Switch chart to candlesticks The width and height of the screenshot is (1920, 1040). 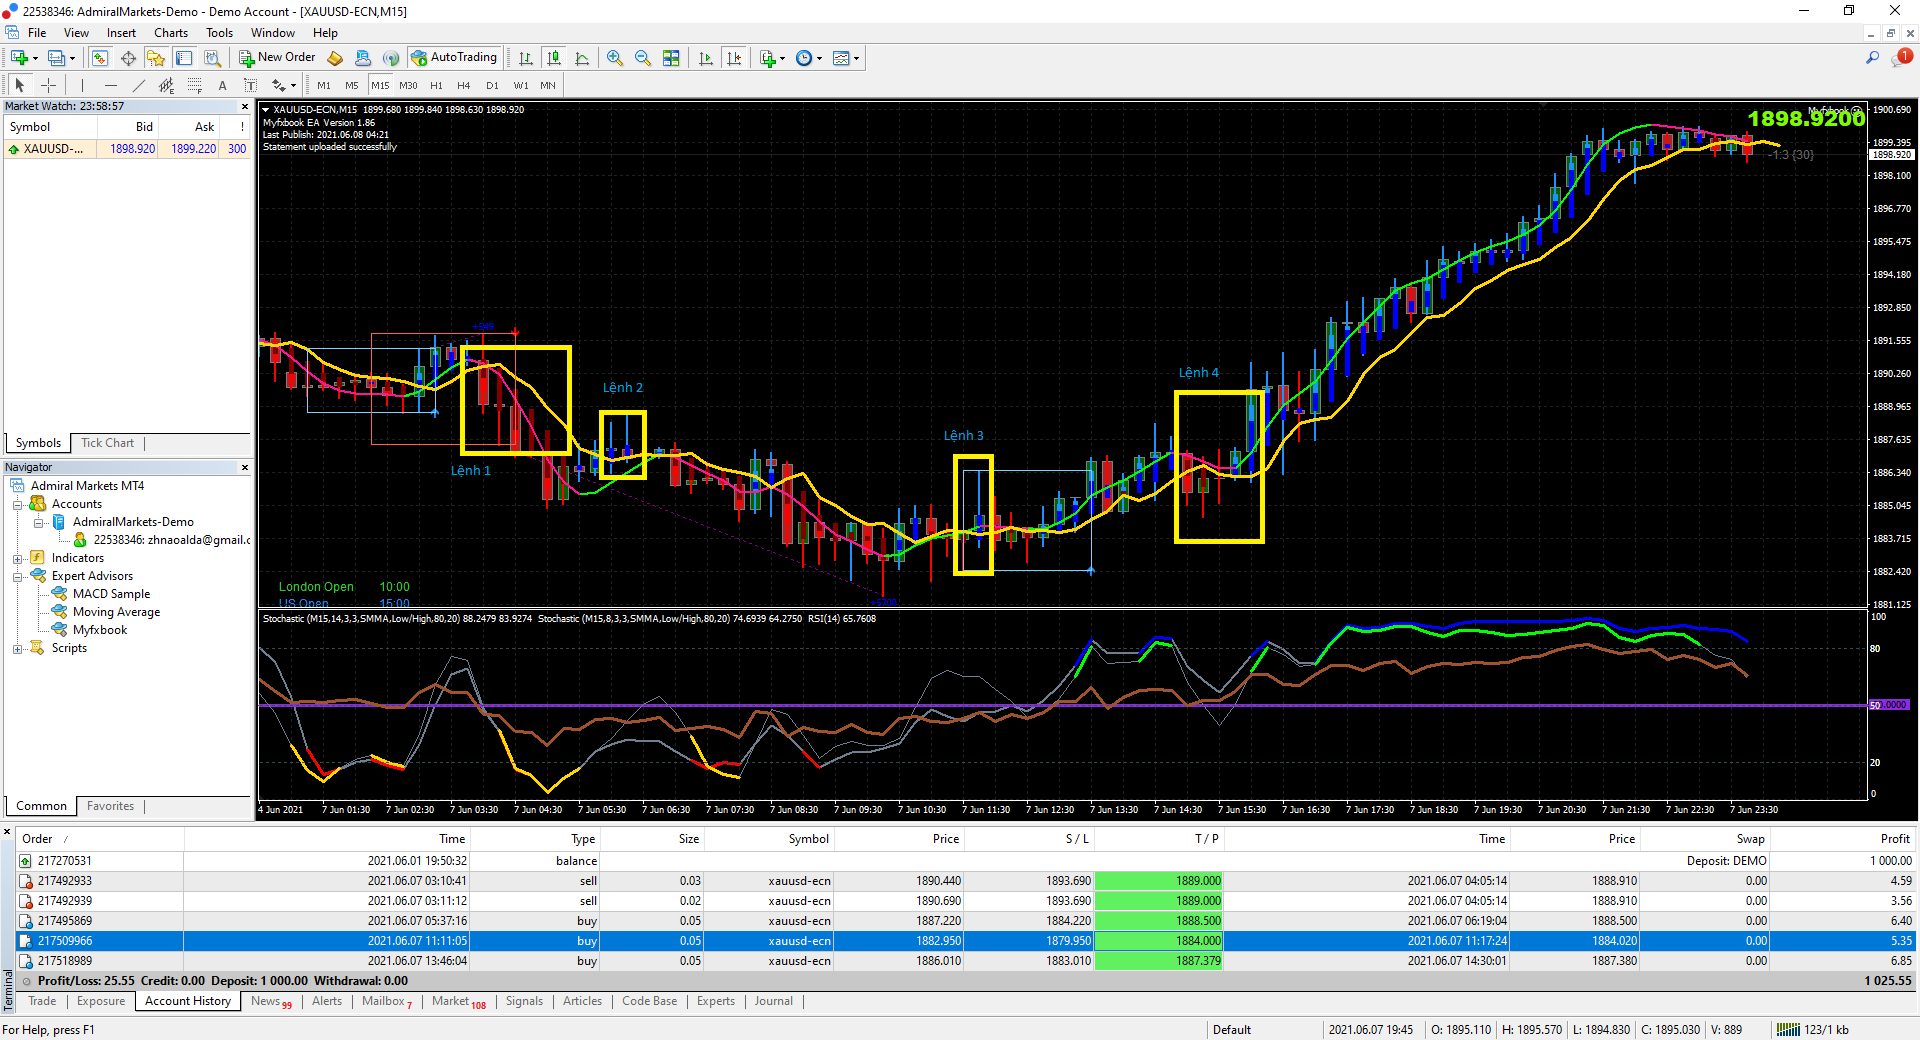click(554, 58)
